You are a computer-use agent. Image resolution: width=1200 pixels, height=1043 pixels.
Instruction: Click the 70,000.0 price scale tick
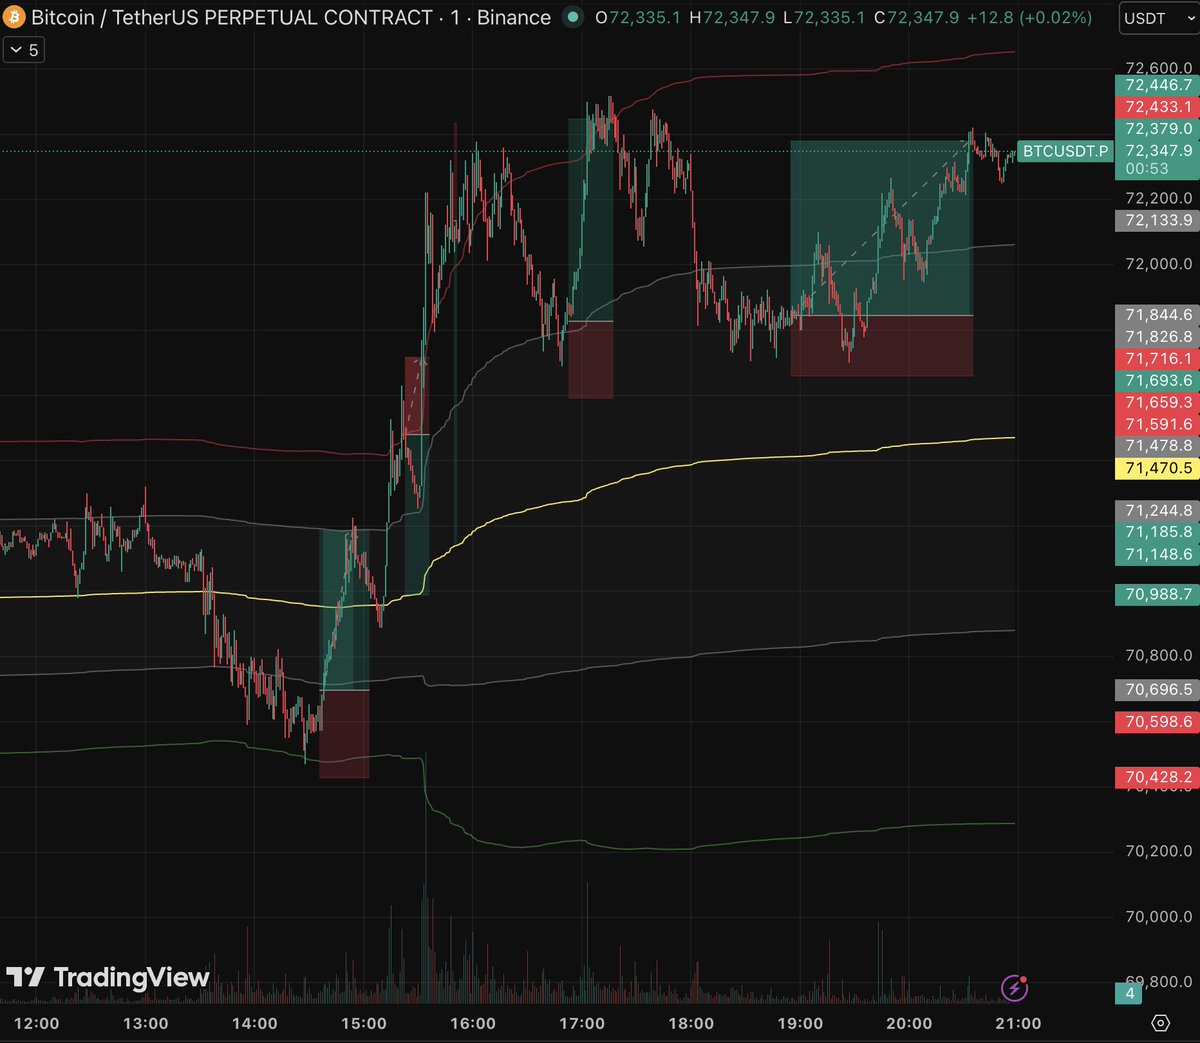(1158, 917)
